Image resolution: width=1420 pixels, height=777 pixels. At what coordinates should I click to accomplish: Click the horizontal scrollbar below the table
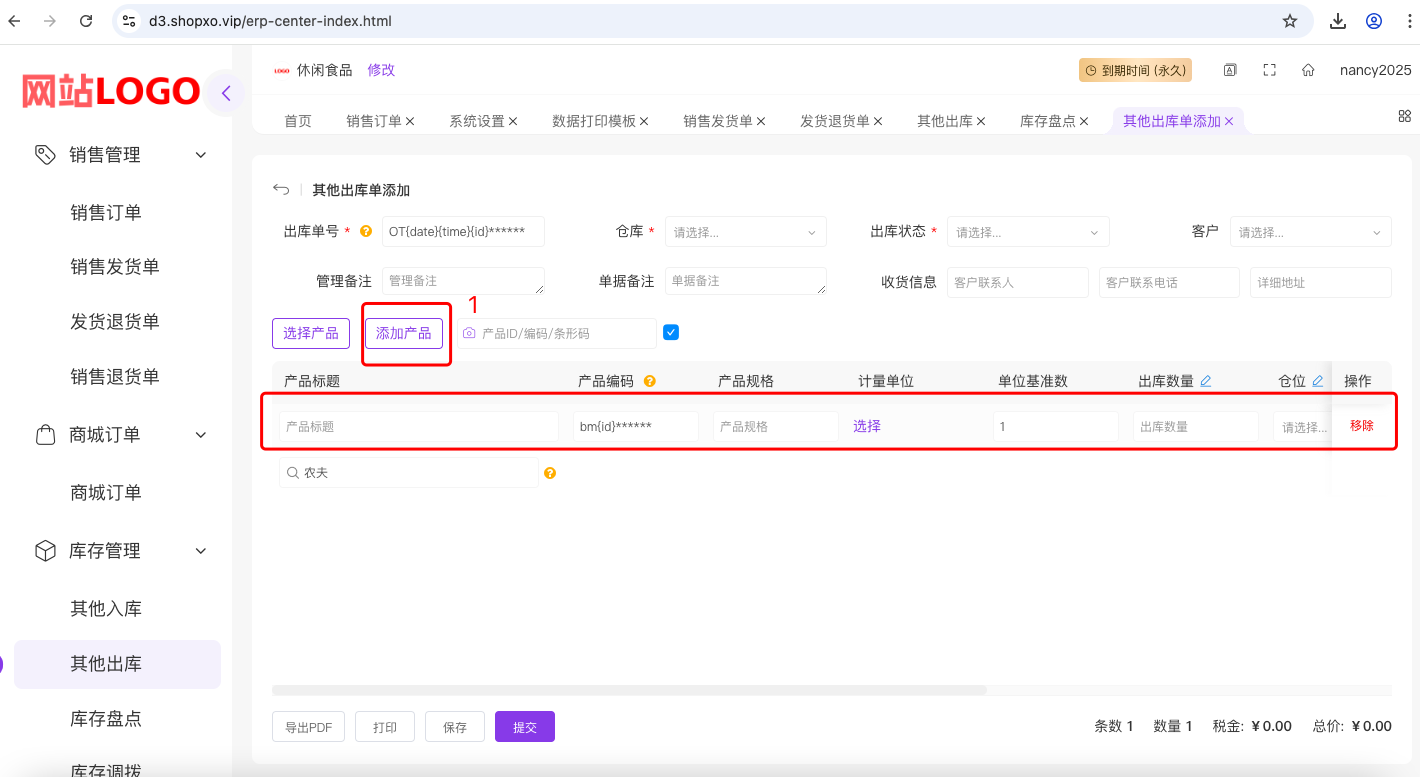point(629,690)
